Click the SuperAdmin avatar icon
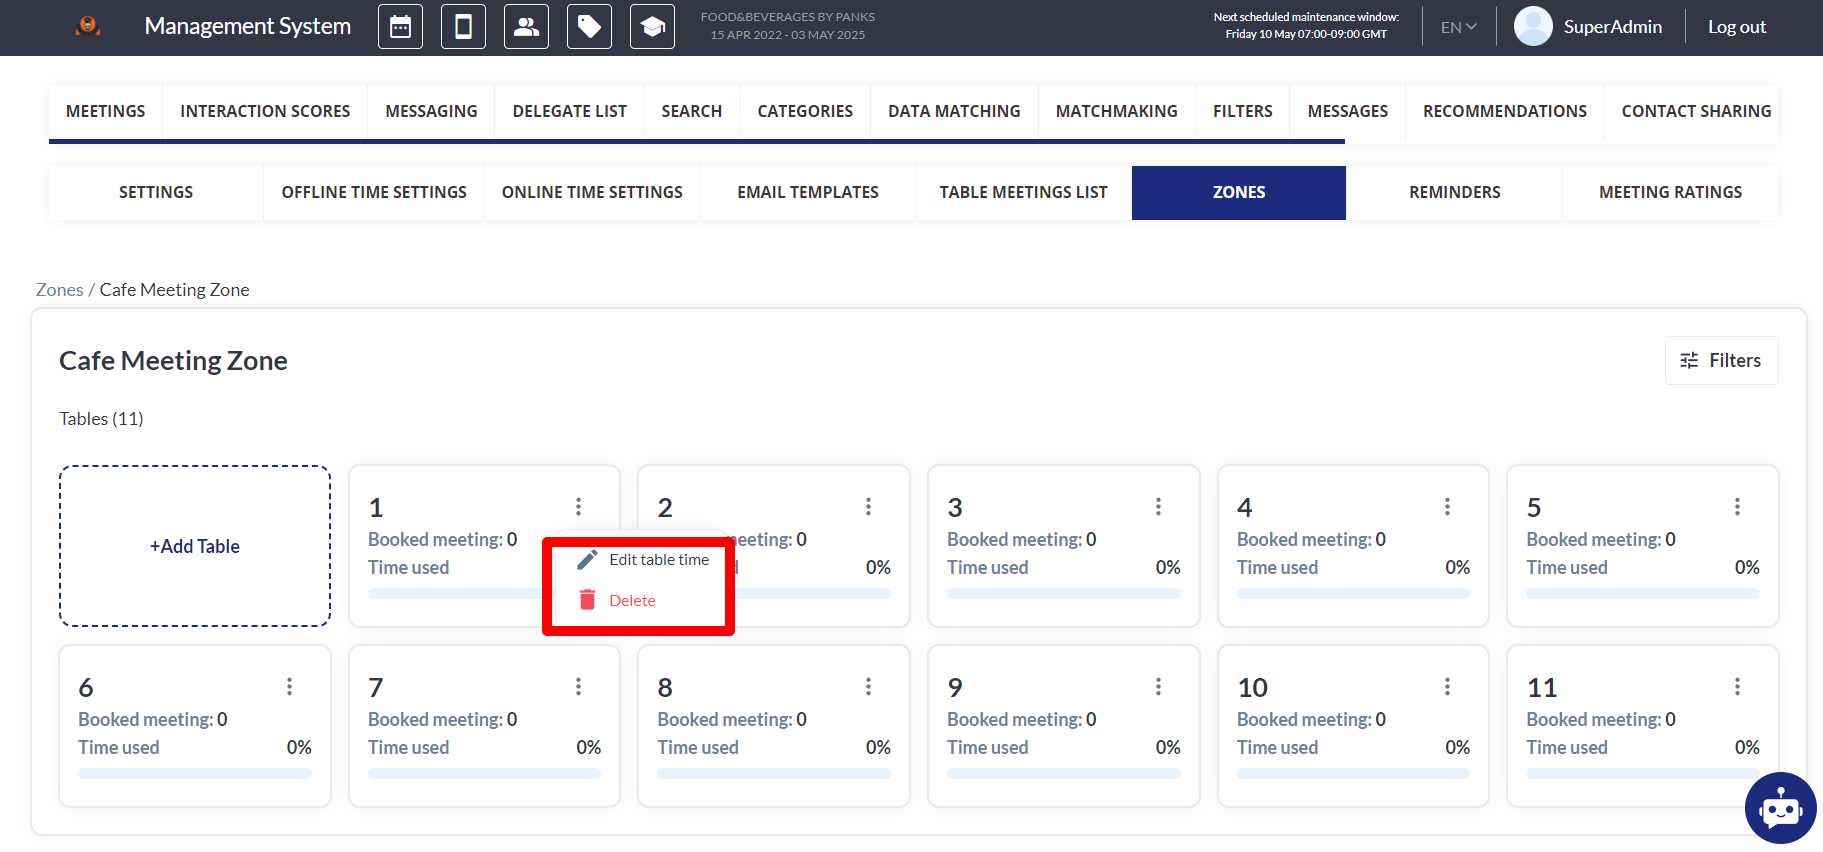This screenshot has width=1823, height=852. point(1532,27)
